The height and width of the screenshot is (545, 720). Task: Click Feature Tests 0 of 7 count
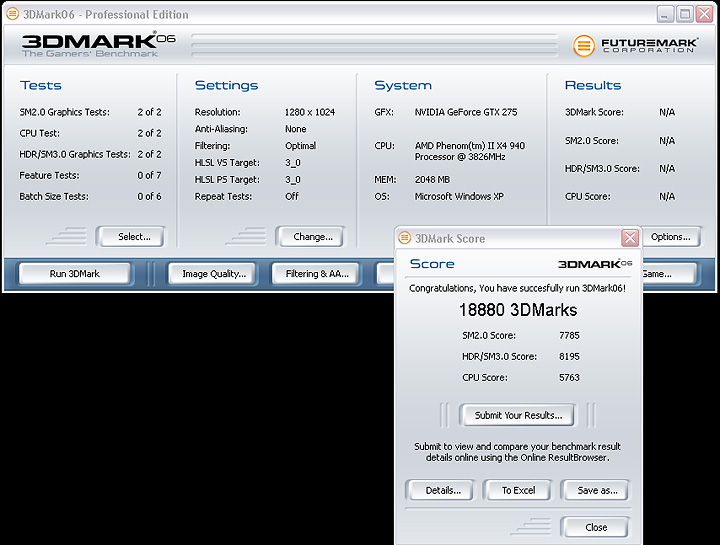tap(150, 175)
